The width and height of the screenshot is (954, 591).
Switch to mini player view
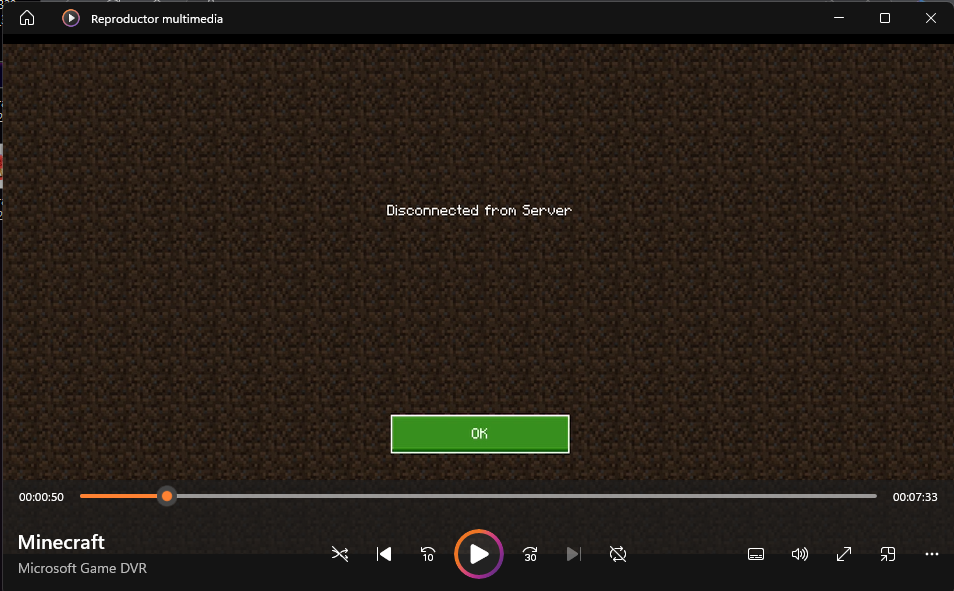click(x=888, y=554)
